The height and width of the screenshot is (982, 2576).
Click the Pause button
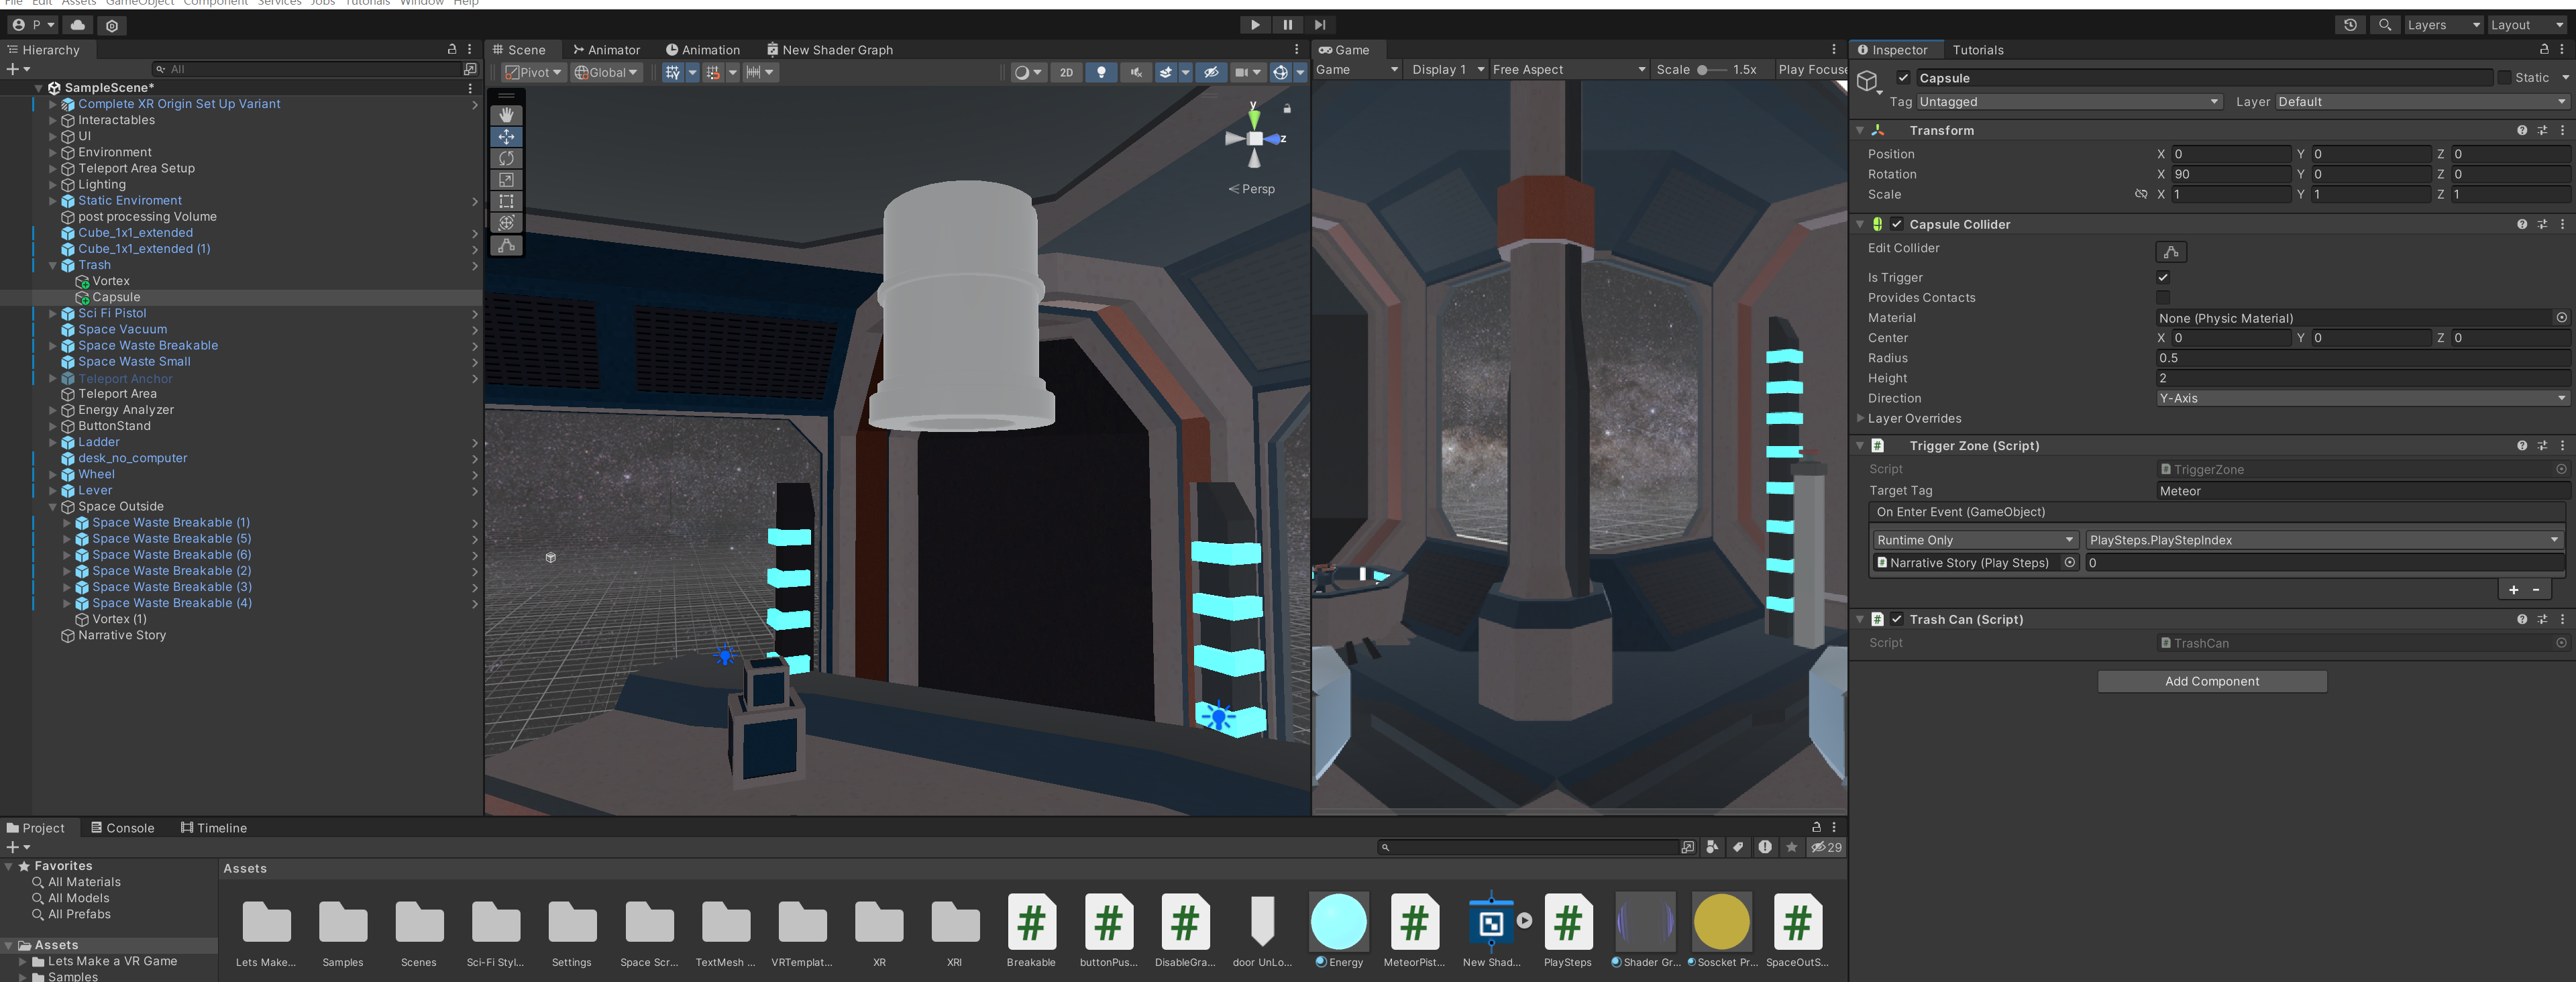pyautogui.click(x=1287, y=25)
